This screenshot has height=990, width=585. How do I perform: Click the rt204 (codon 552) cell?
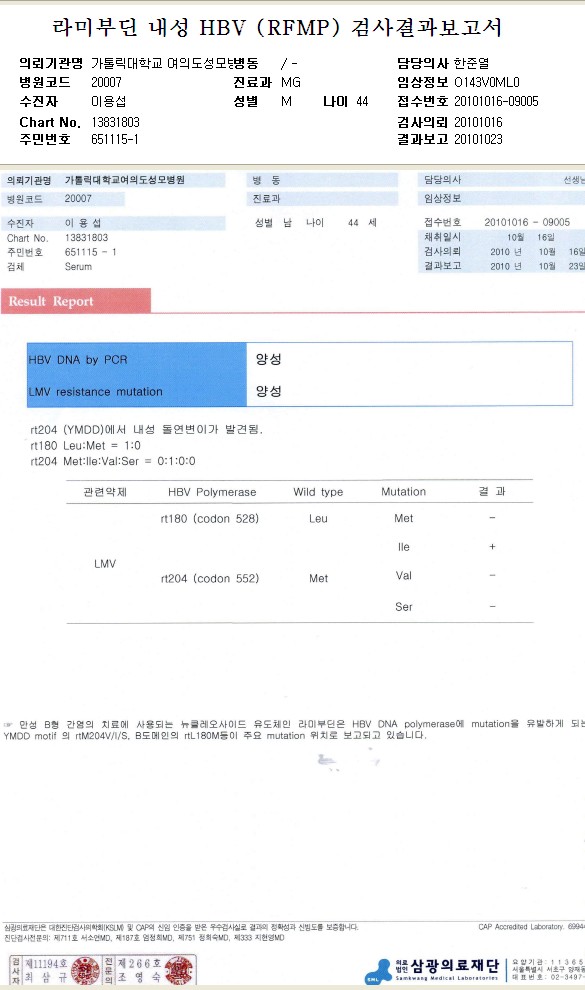210,578
